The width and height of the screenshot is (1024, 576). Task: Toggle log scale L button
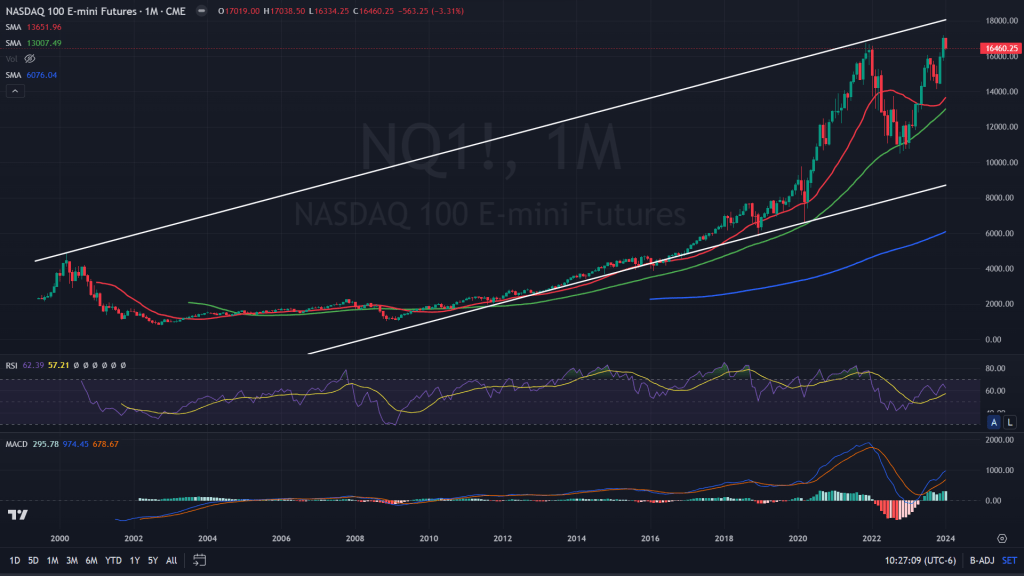[1010, 423]
